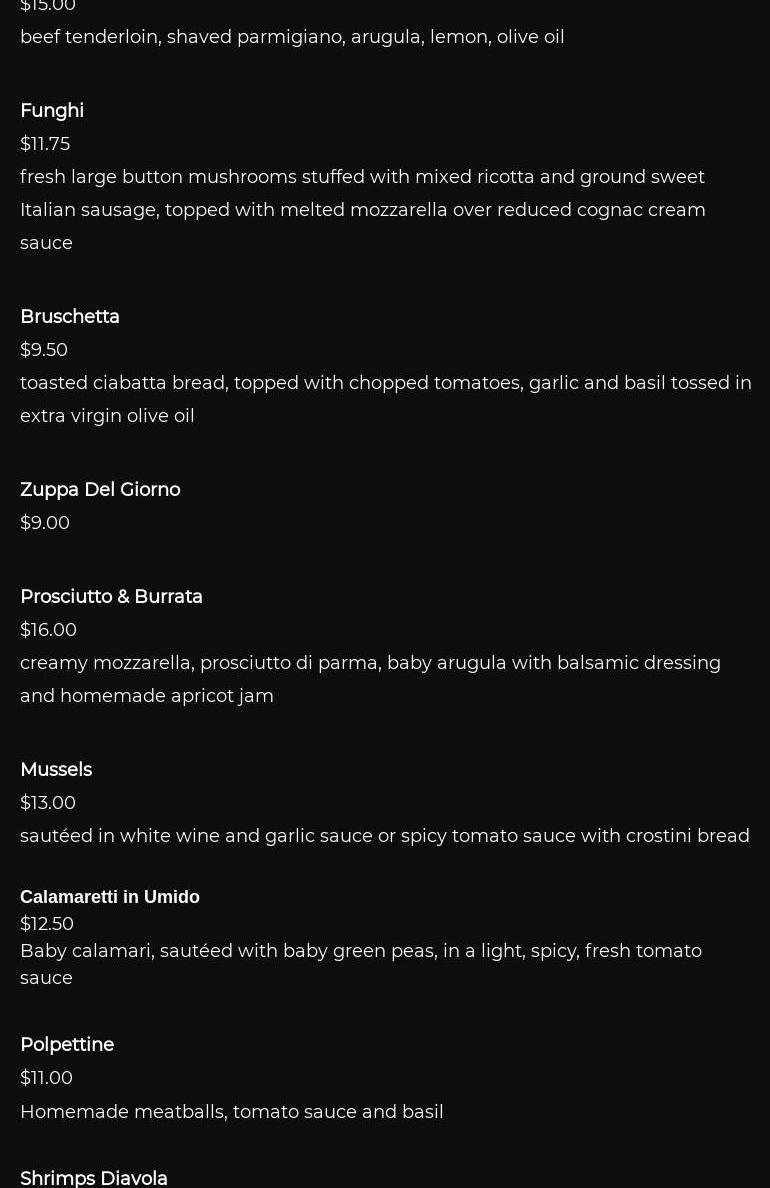
Task: Click the Bruschetta item heading
Action: coord(70,317)
